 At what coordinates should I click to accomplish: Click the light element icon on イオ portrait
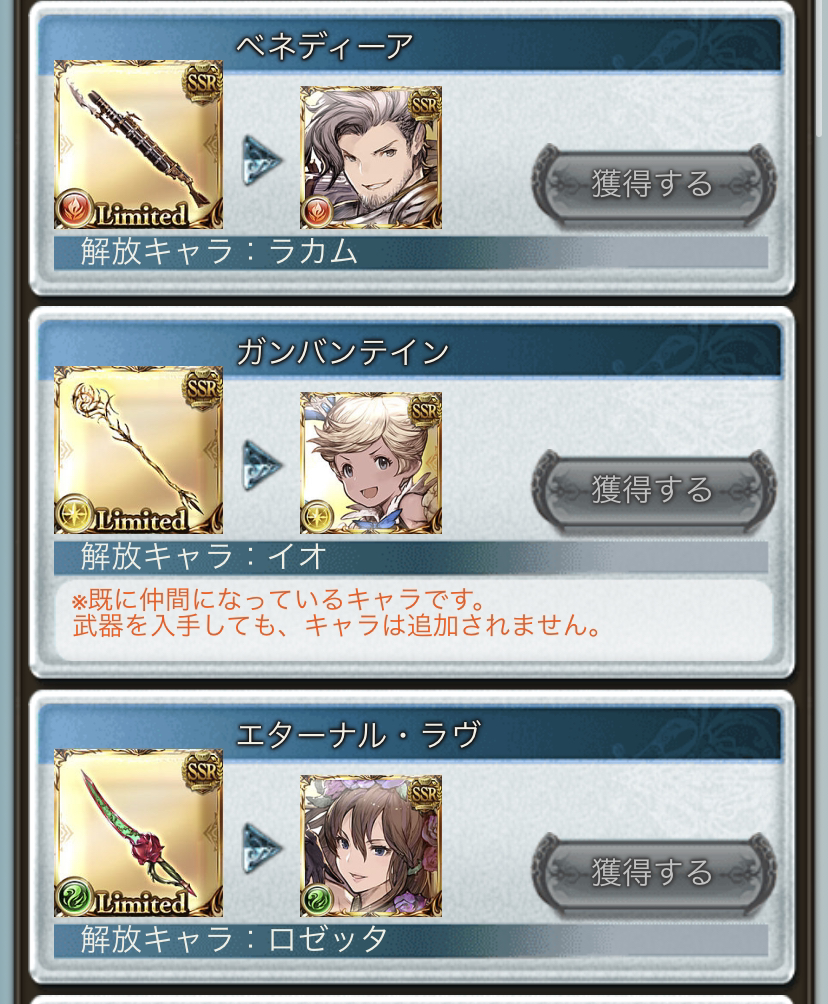pyautogui.click(x=317, y=517)
